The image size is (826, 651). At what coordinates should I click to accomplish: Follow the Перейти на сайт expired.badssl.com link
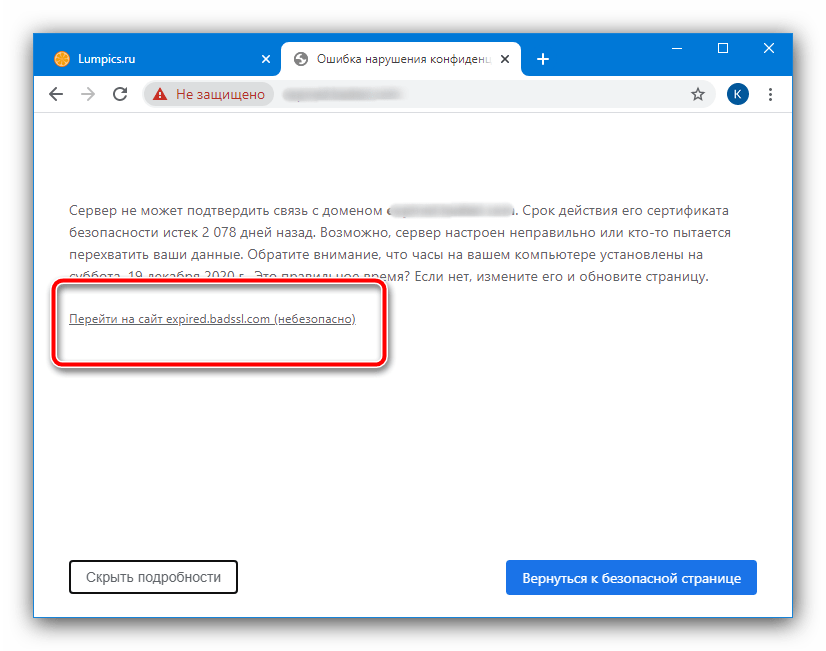211,320
